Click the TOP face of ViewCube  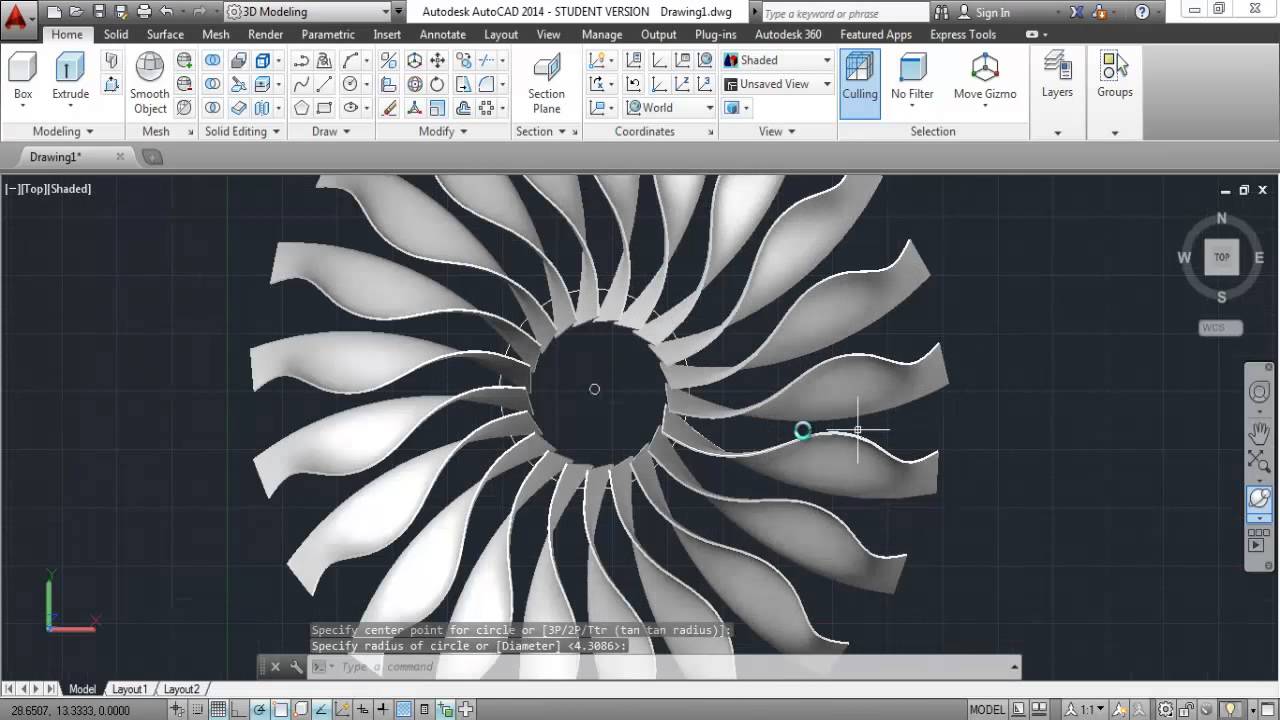point(1222,257)
